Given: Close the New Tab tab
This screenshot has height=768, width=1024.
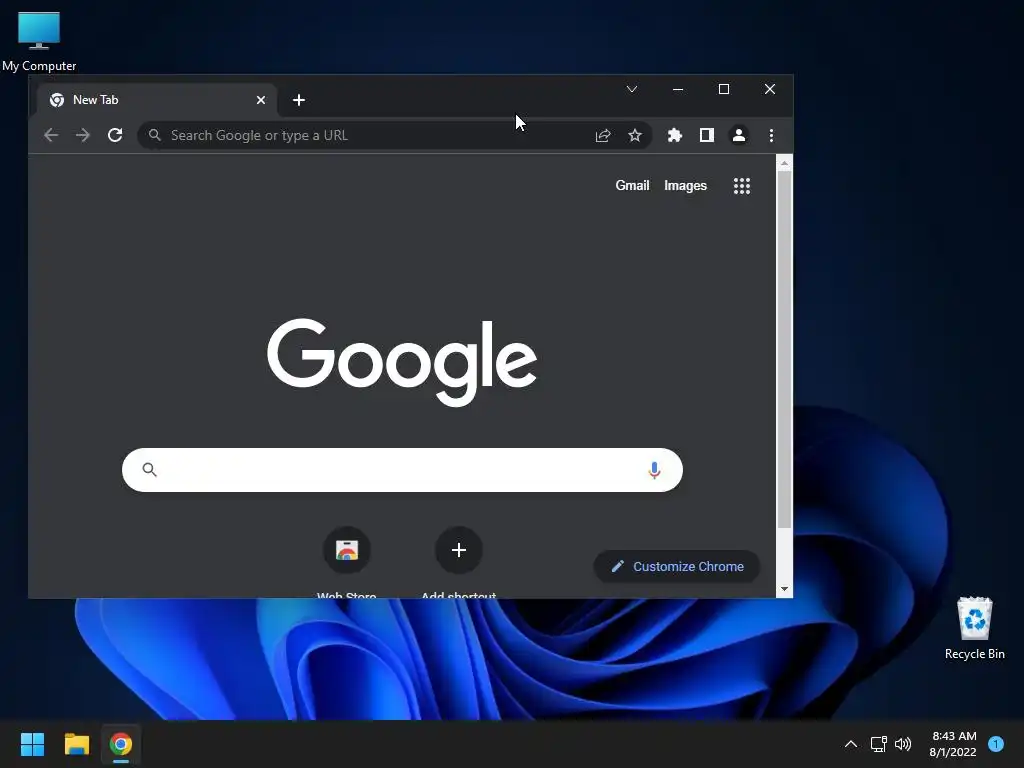Looking at the screenshot, I should [261, 100].
